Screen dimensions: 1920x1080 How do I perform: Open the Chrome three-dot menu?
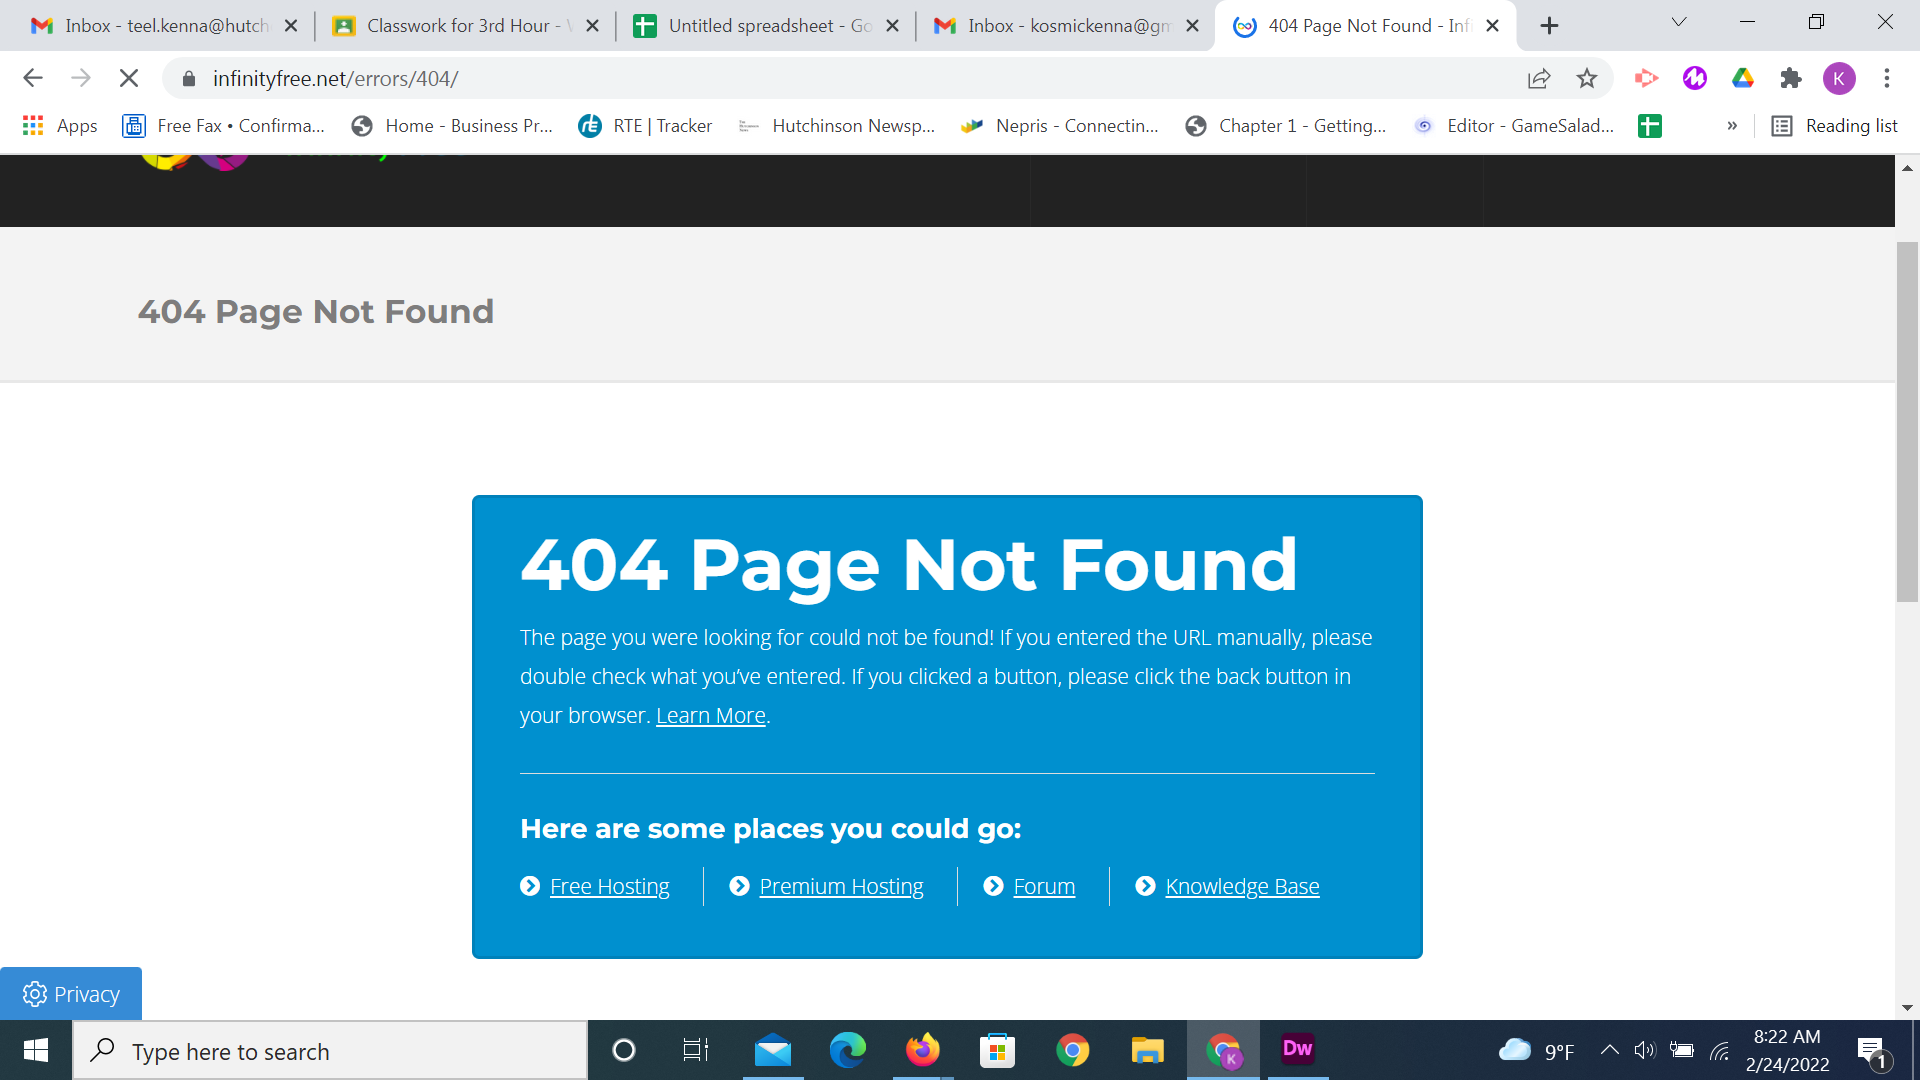pos(1887,78)
